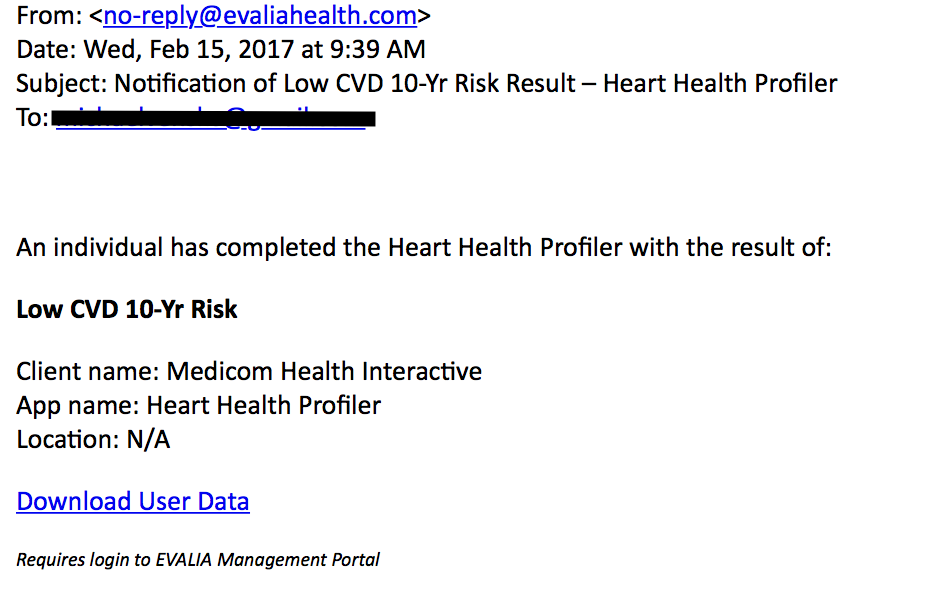Click the Client name: label
The width and height of the screenshot is (932, 598).
88,372
